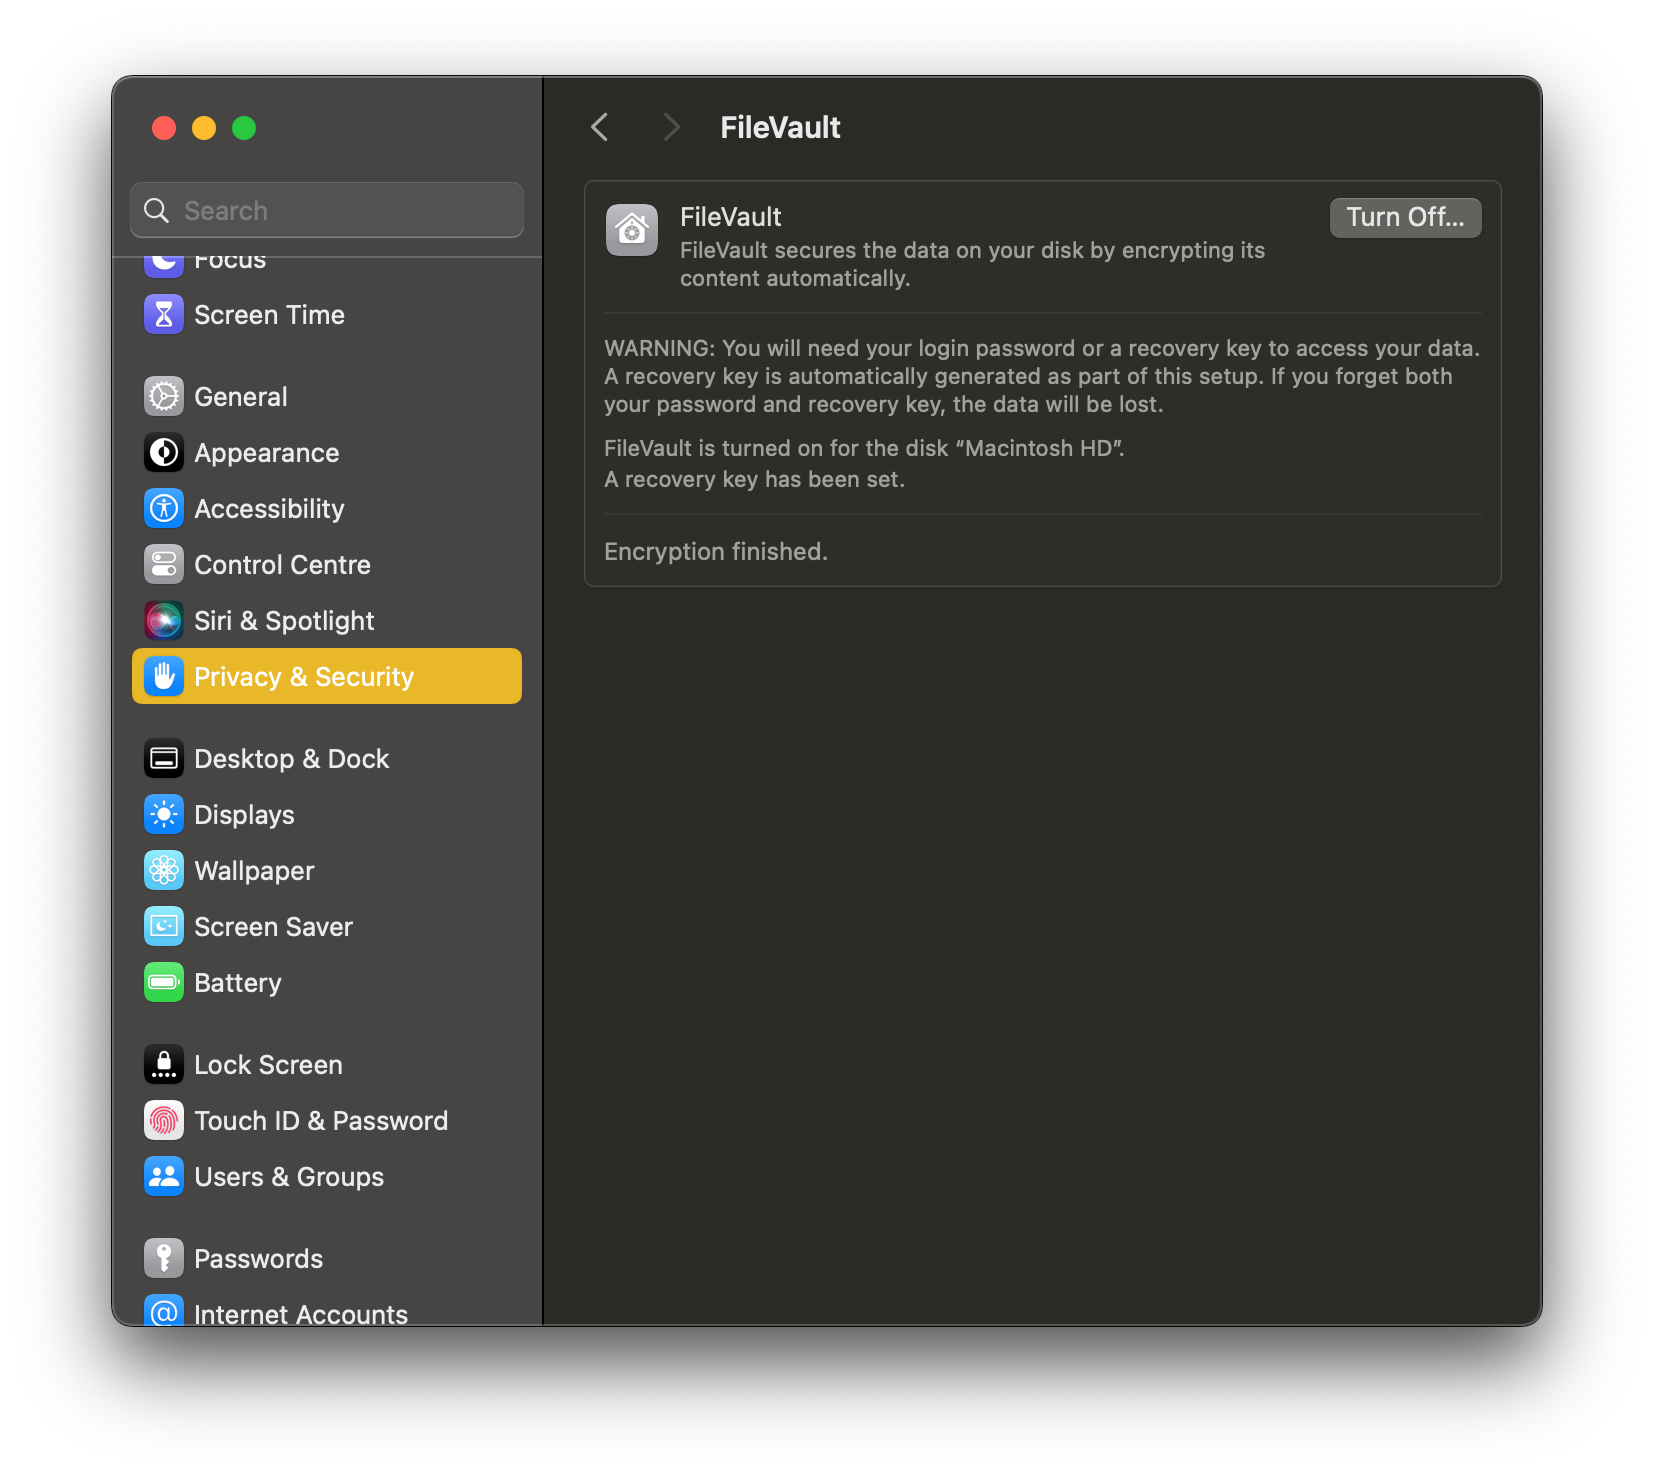The width and height of the screenshot is (1654, 1474).
Task: Click the Appearance icon in sidebar
Action: coord(164,453)
